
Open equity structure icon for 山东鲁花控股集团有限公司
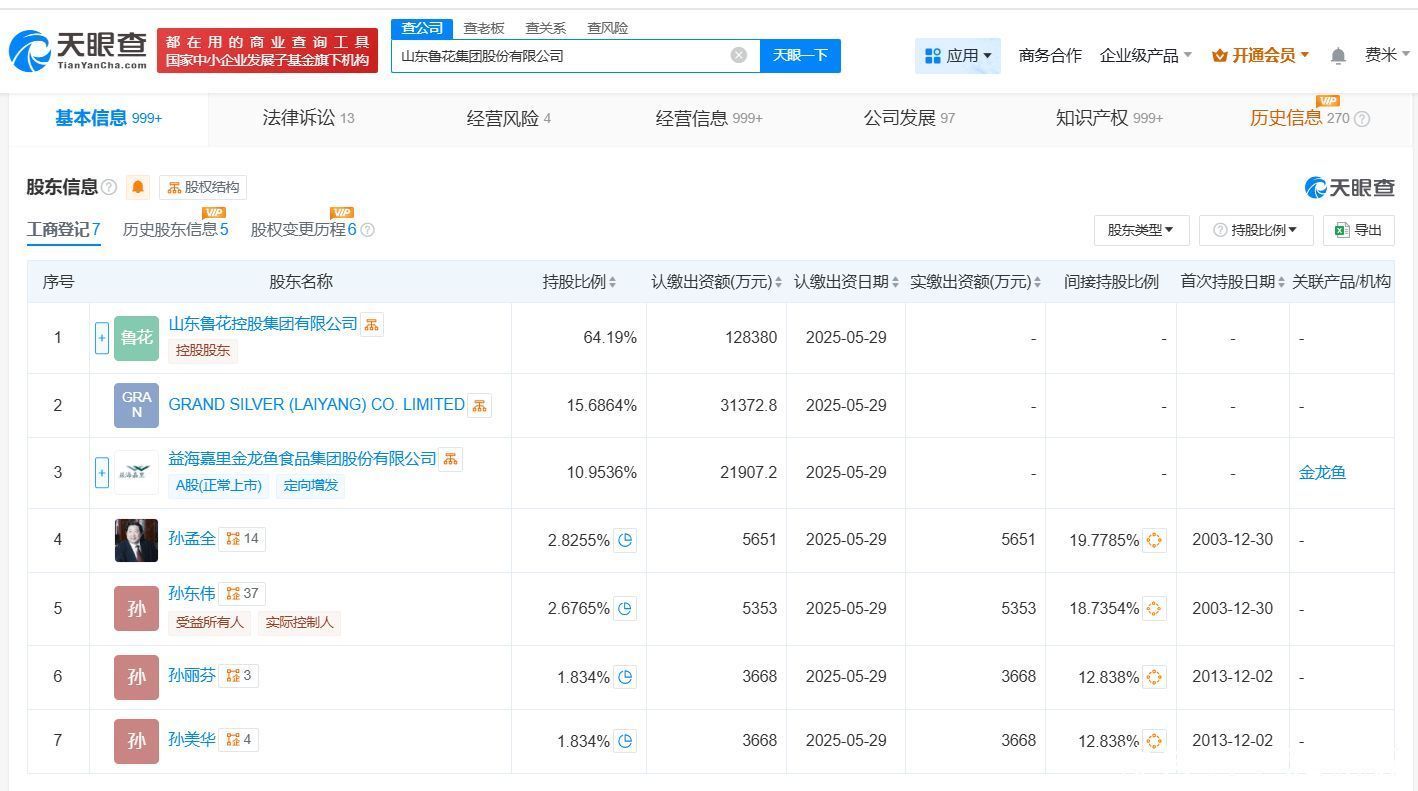tap(372, 325)
